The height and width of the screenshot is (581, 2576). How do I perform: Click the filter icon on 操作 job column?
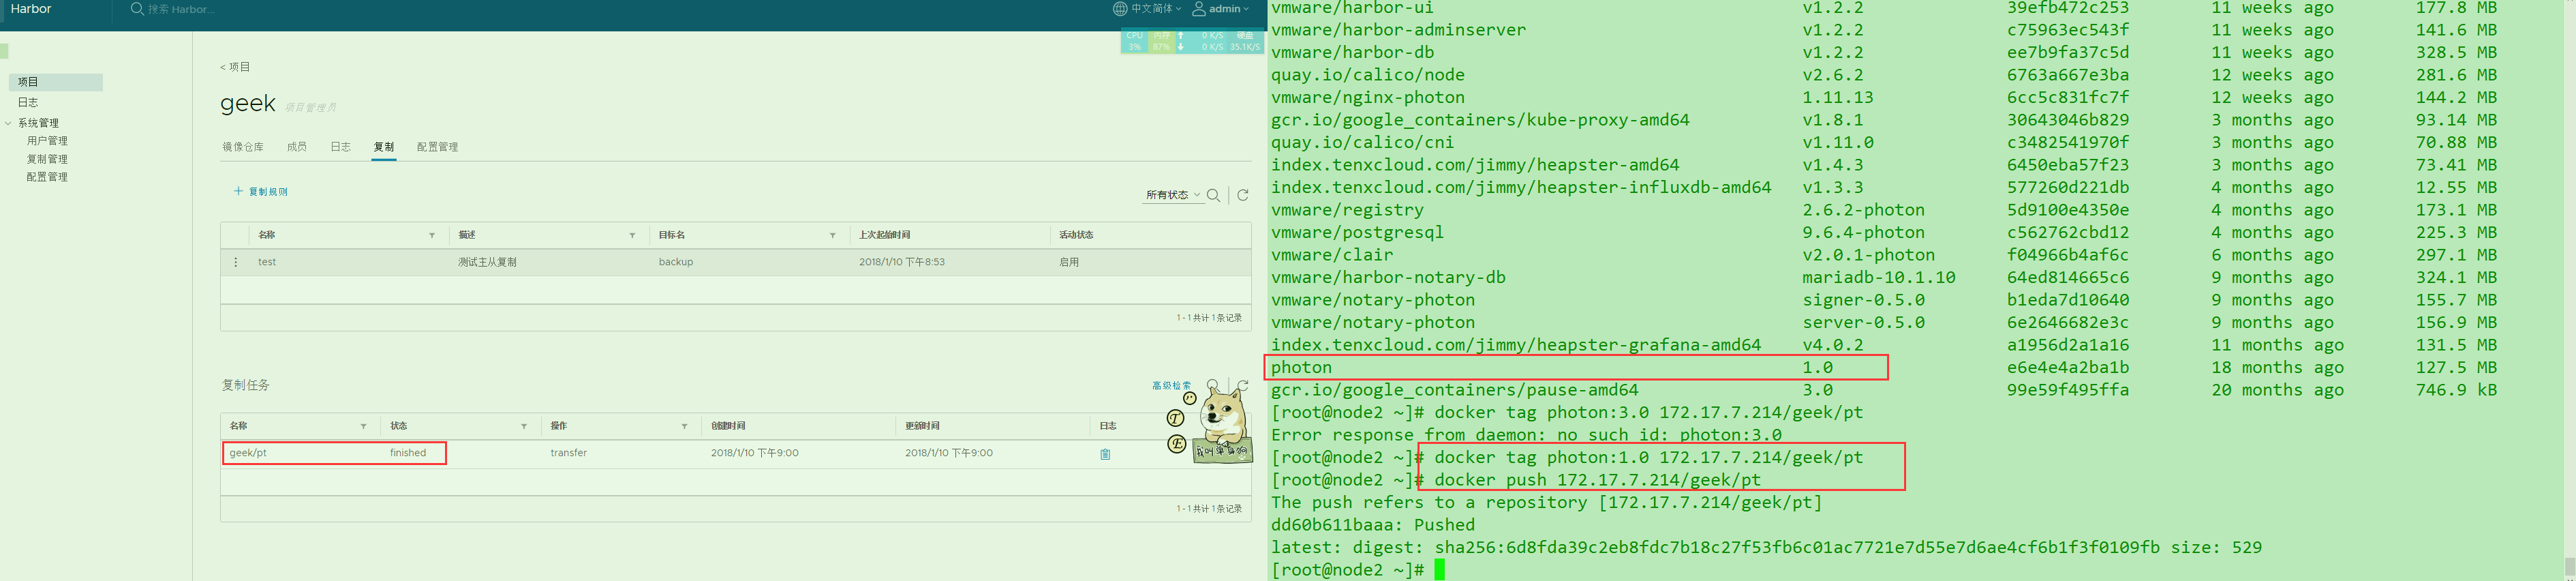pyautogui.click(x=684, y=426)
